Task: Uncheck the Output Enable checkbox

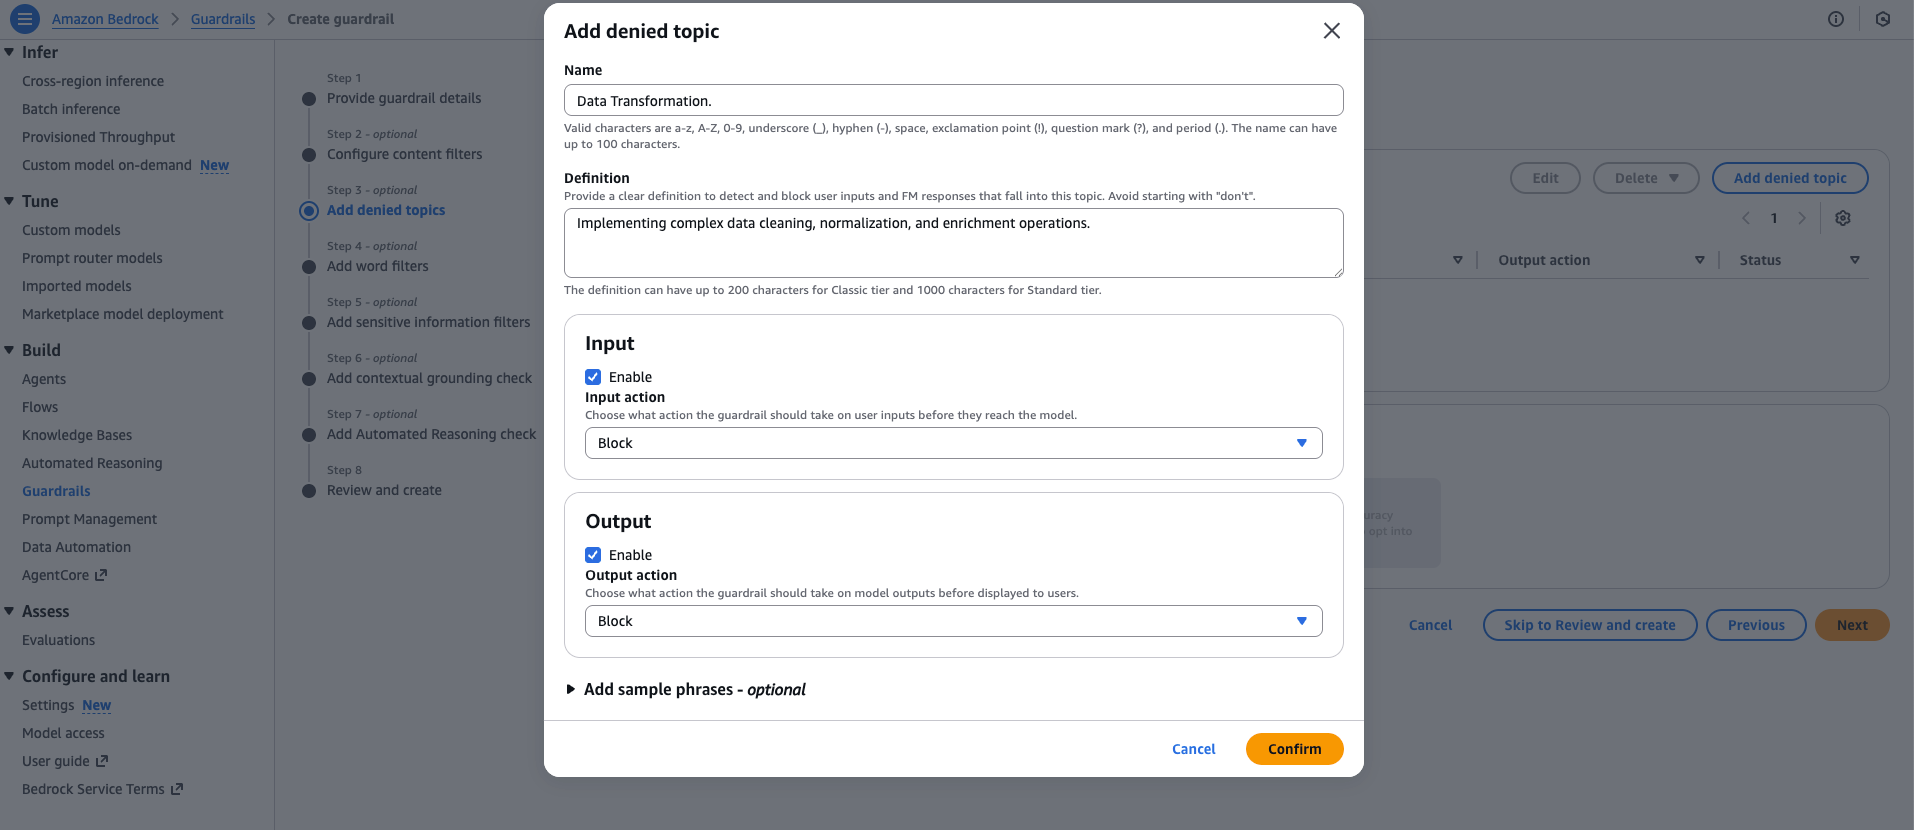Action: (x=593, y=555)
